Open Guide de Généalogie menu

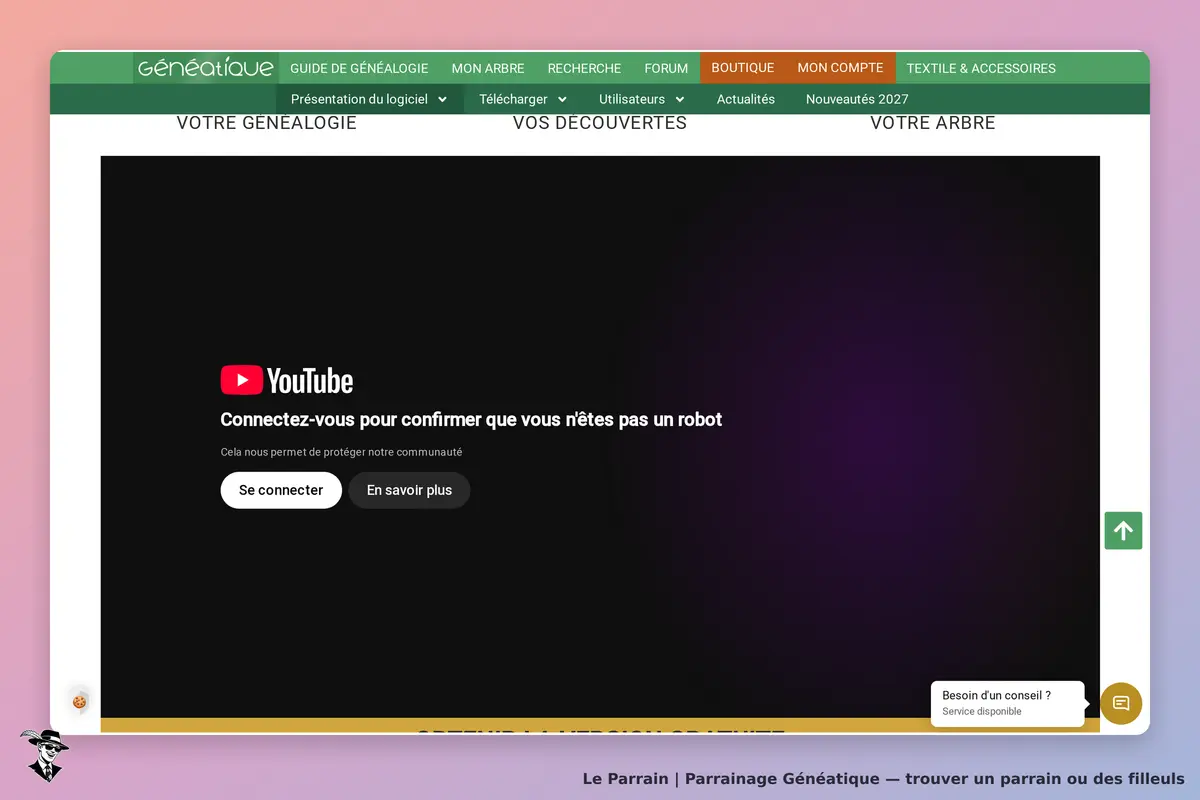359,68
